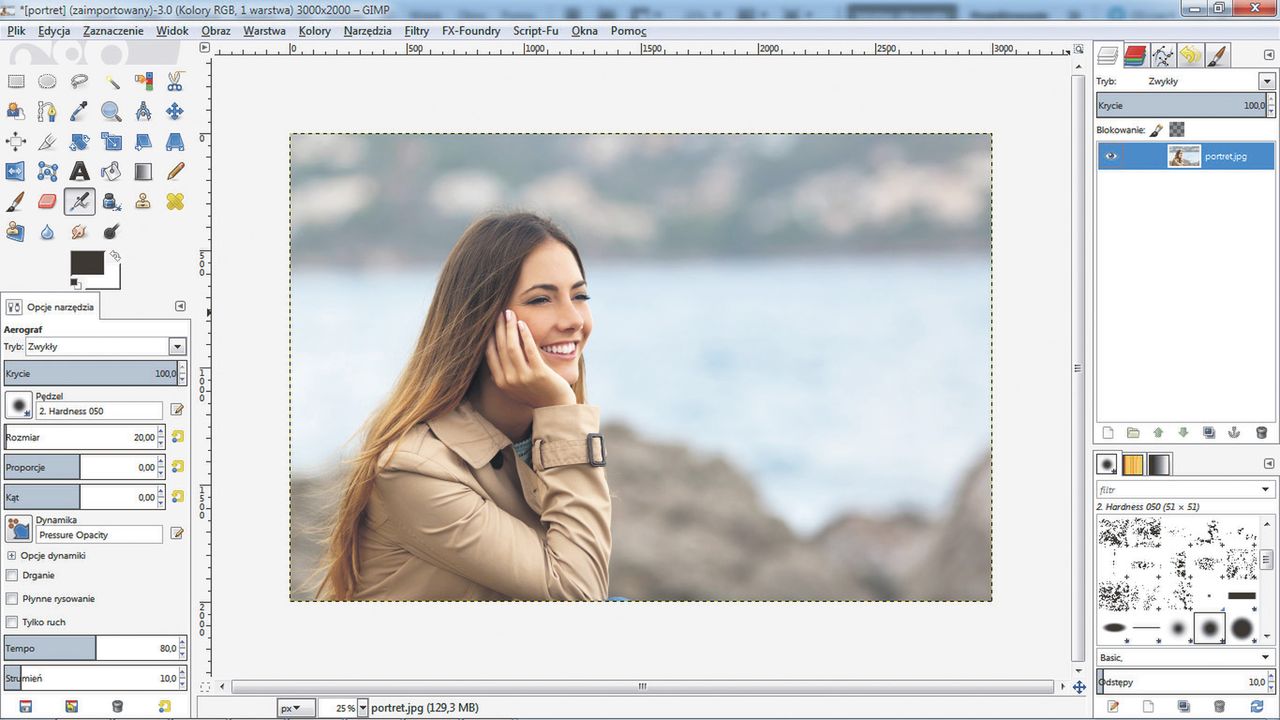
Task: Open the tool options panel menu arrow
Action: [180, 306]
